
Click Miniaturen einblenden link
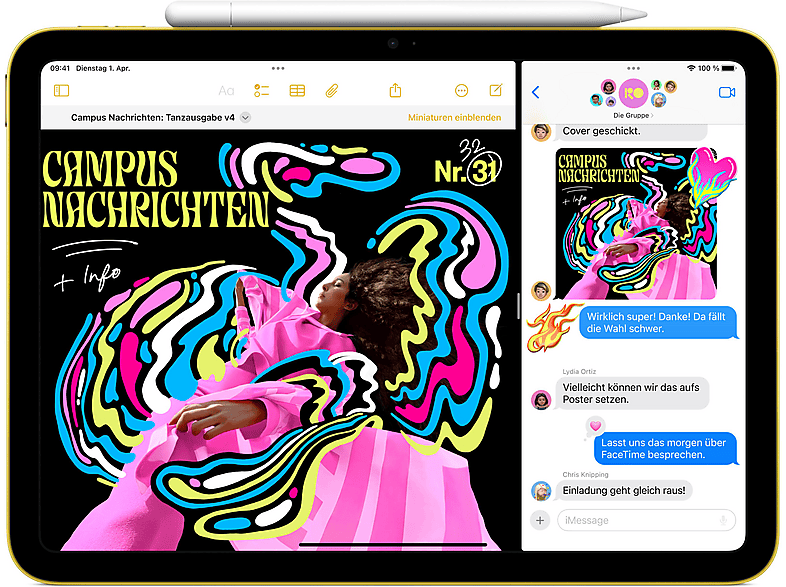(454, 117)
